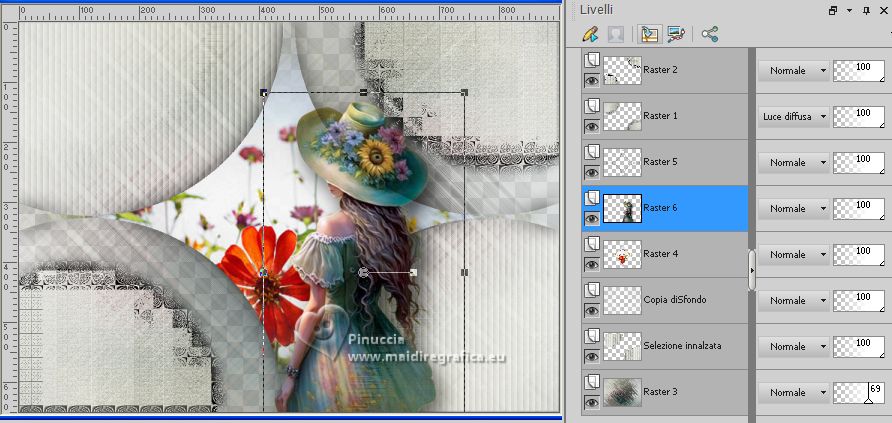Select the layer named Raster 4
The width and height of the screenshot is (892, 423).
660,254
